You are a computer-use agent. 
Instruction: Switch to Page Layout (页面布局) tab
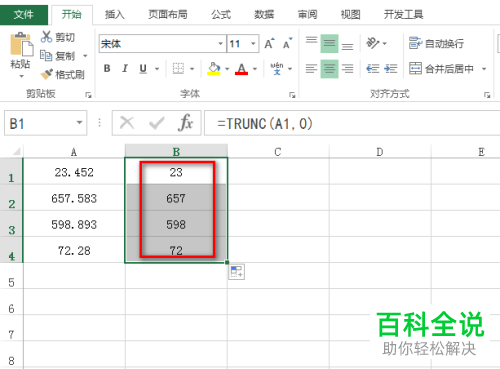(168, 15)
